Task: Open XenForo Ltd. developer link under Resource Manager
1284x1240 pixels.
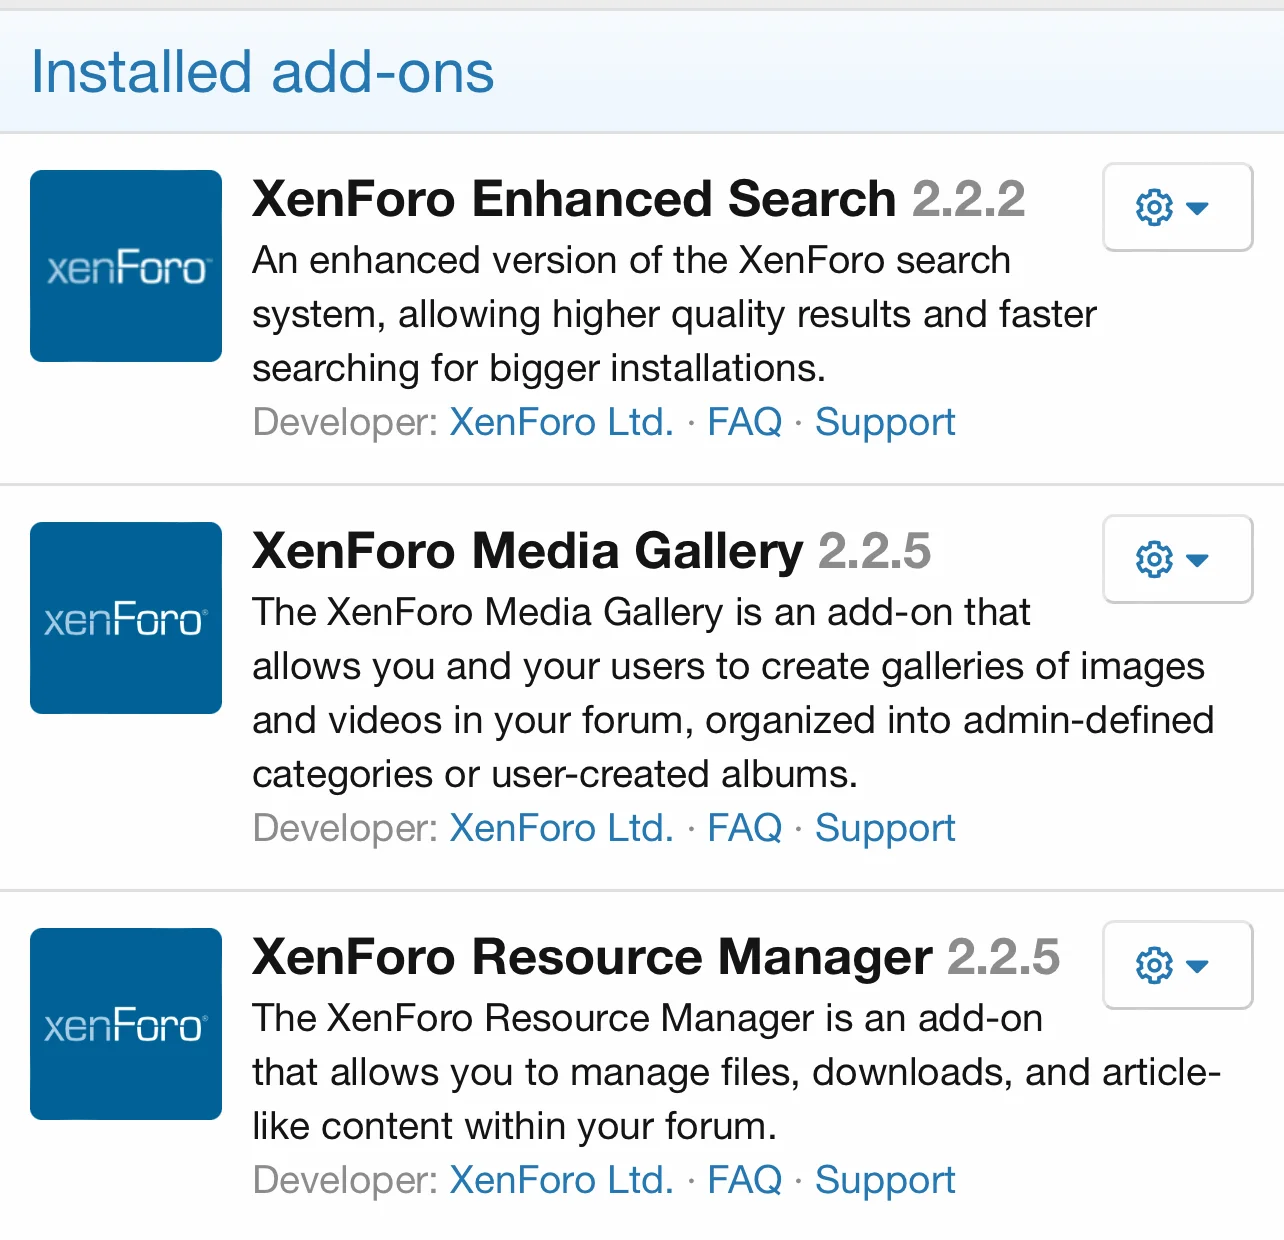Action: (561, 1180)
